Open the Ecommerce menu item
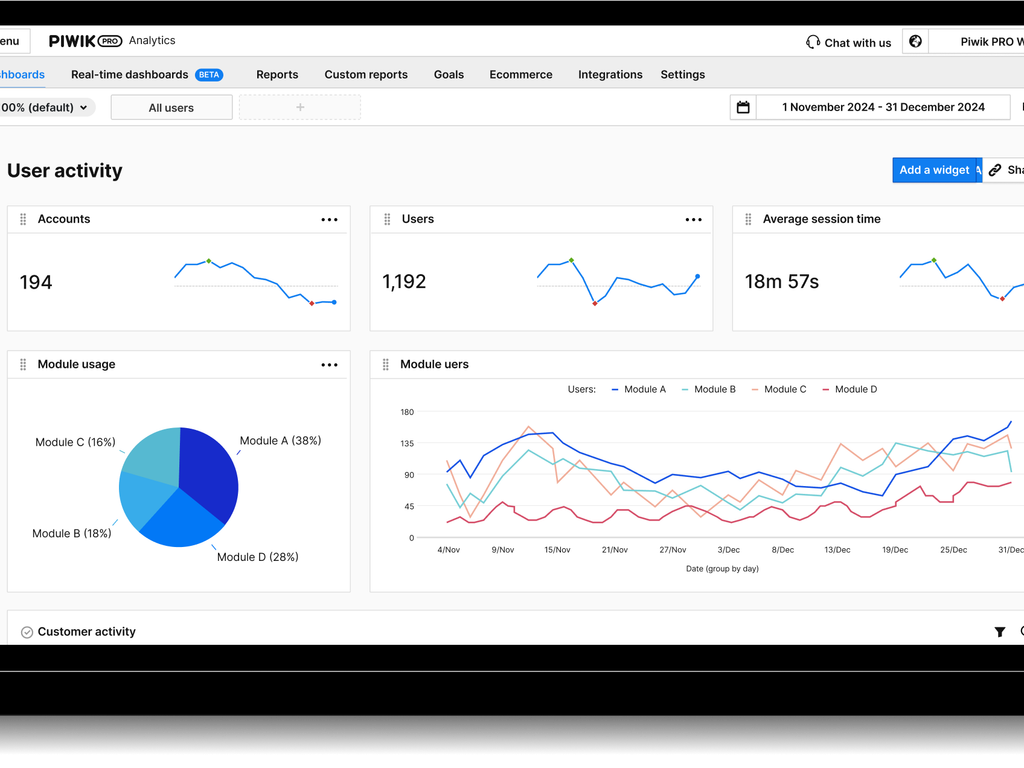The width and height of the screenshot is (1024, 768). tap(520, 74)
